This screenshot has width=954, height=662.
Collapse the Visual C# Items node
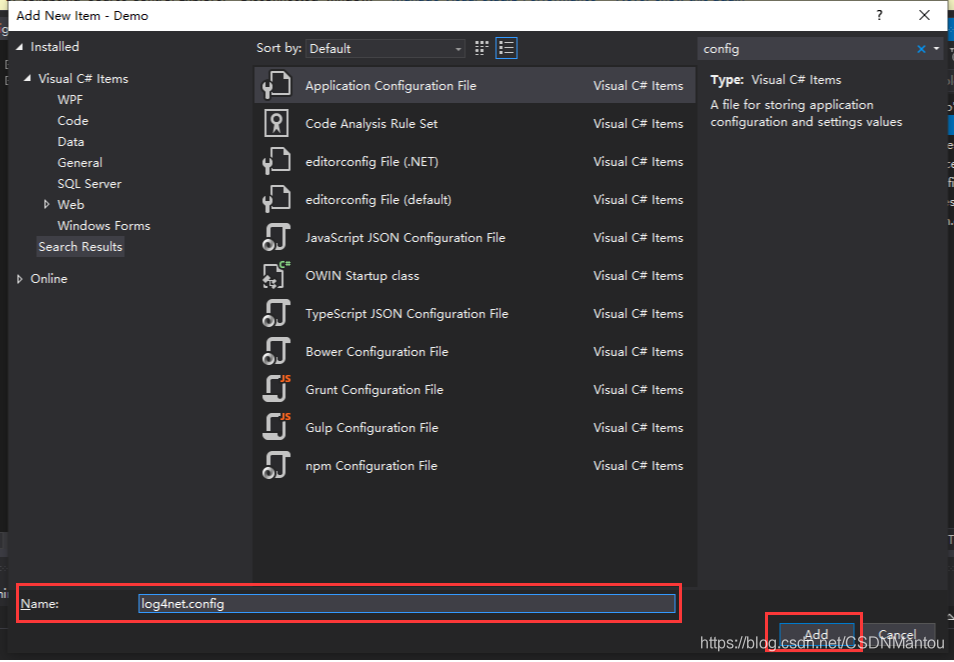tap(27, 78)
